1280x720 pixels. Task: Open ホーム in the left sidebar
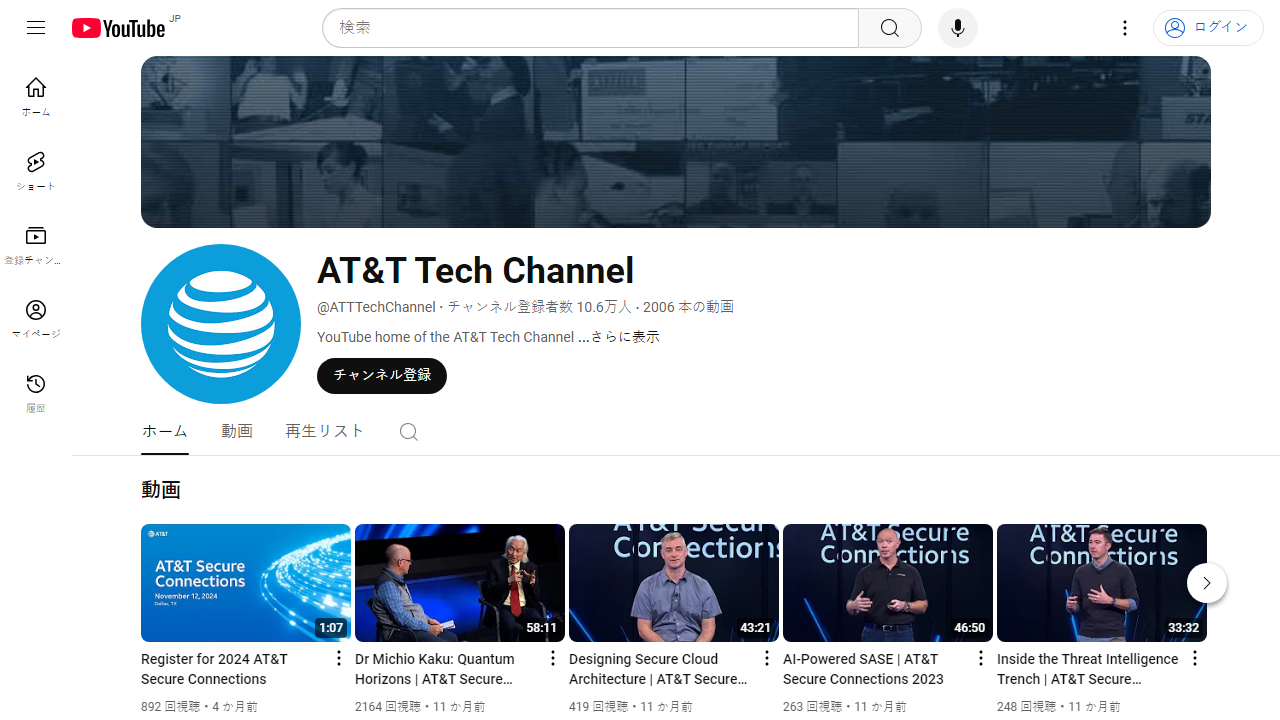(36, 97)
